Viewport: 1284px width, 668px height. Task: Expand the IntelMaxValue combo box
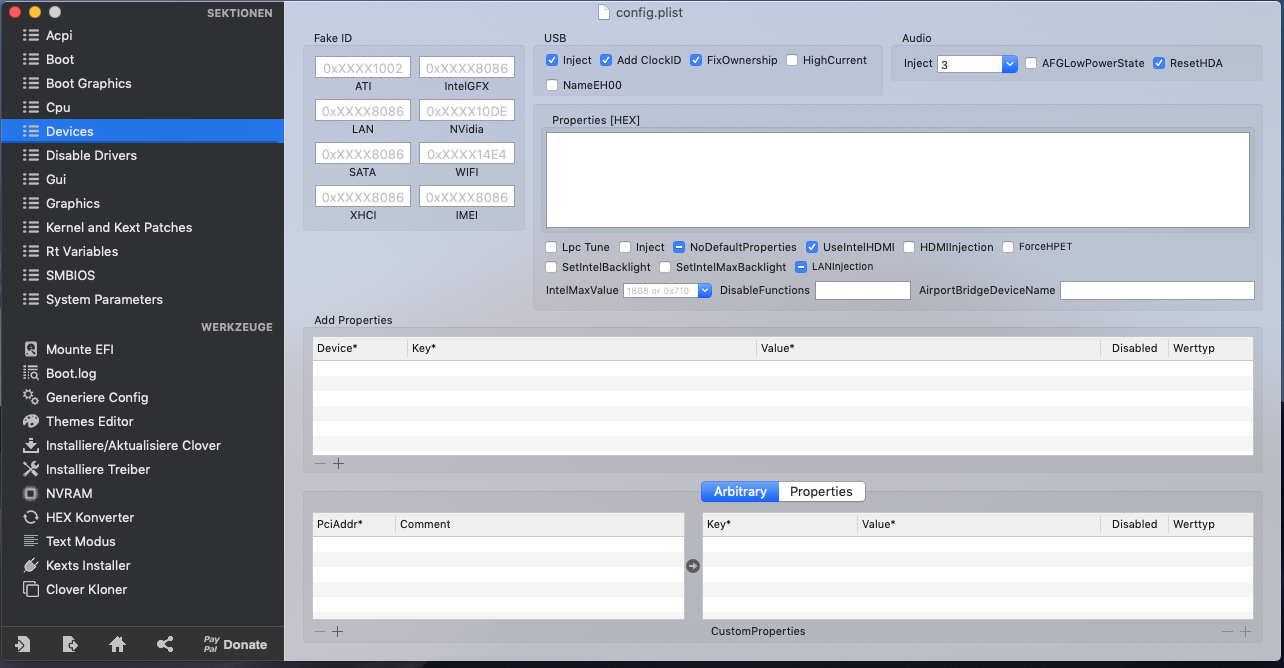pos(704,290)
